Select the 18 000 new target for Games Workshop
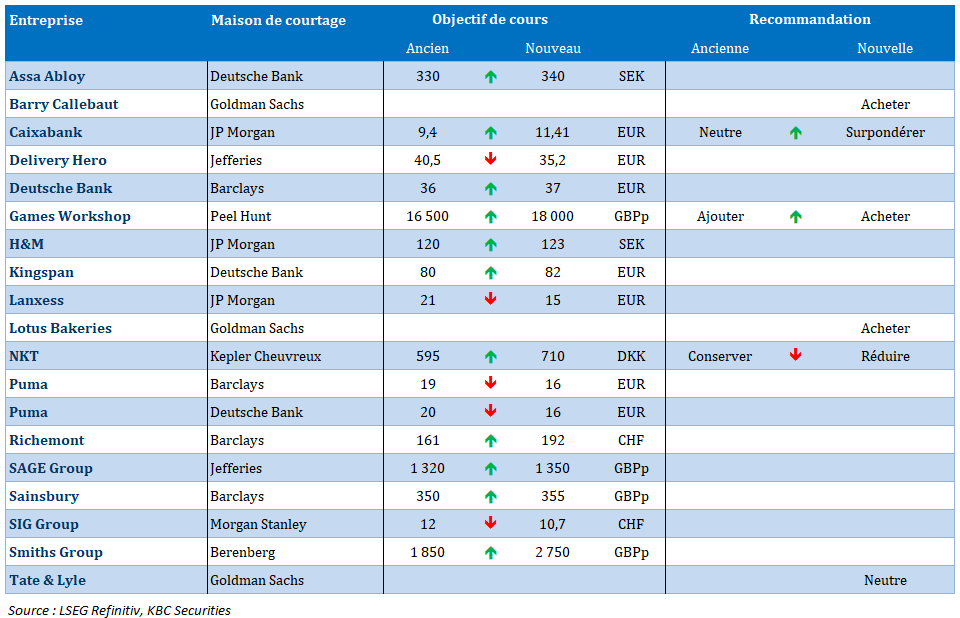 (552, 216)
